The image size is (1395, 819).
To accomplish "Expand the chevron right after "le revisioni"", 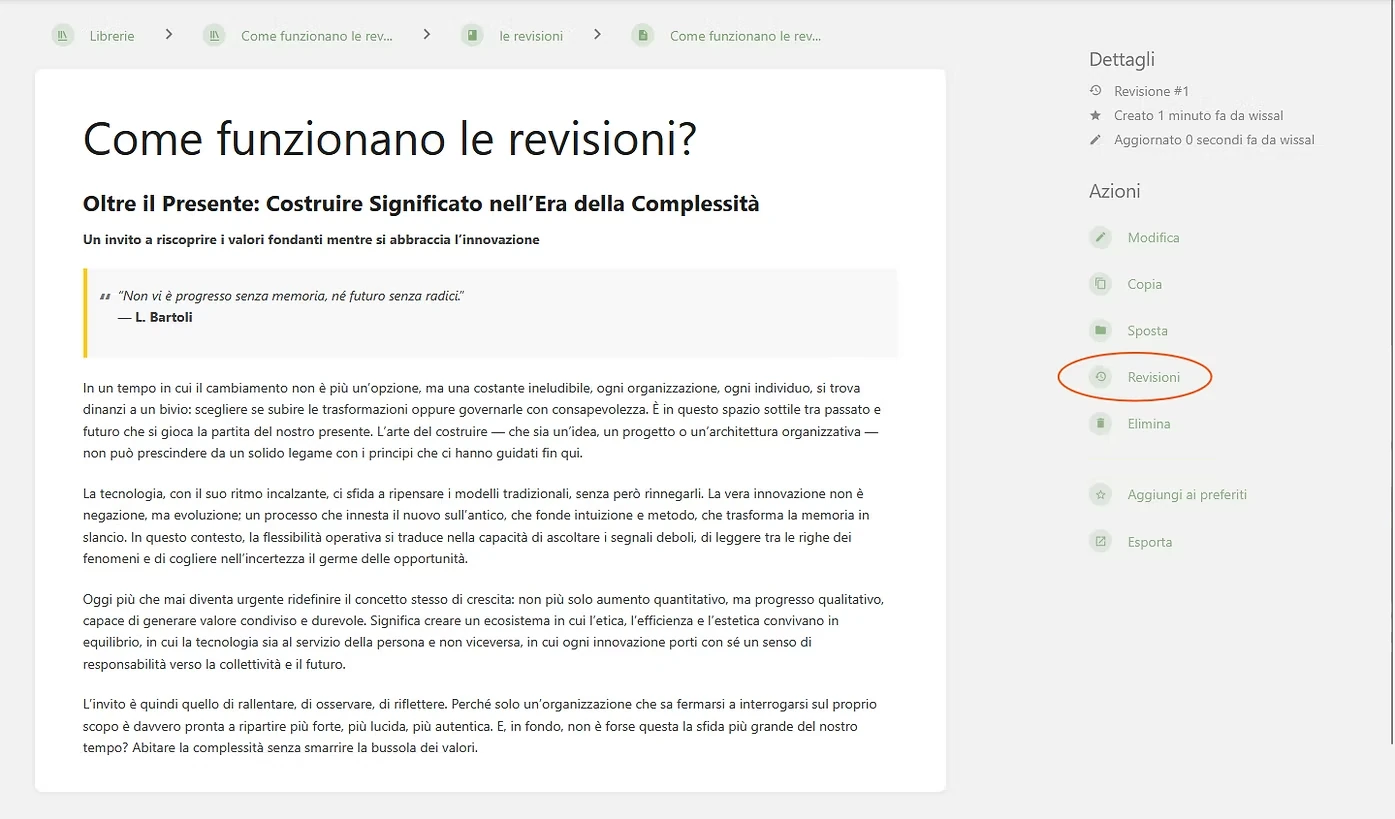I will (597, 35).
